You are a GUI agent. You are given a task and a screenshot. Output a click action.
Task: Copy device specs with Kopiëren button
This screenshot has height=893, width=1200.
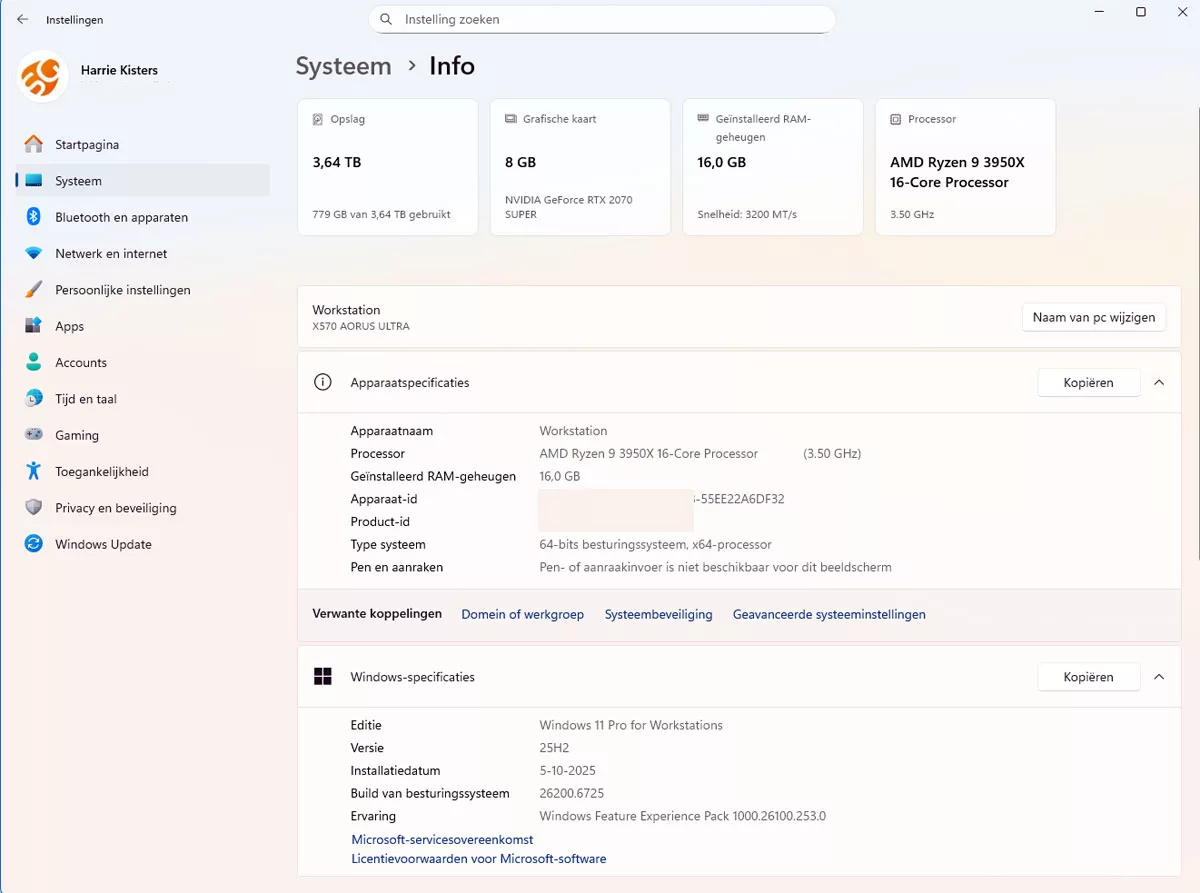click(1088, 383)
